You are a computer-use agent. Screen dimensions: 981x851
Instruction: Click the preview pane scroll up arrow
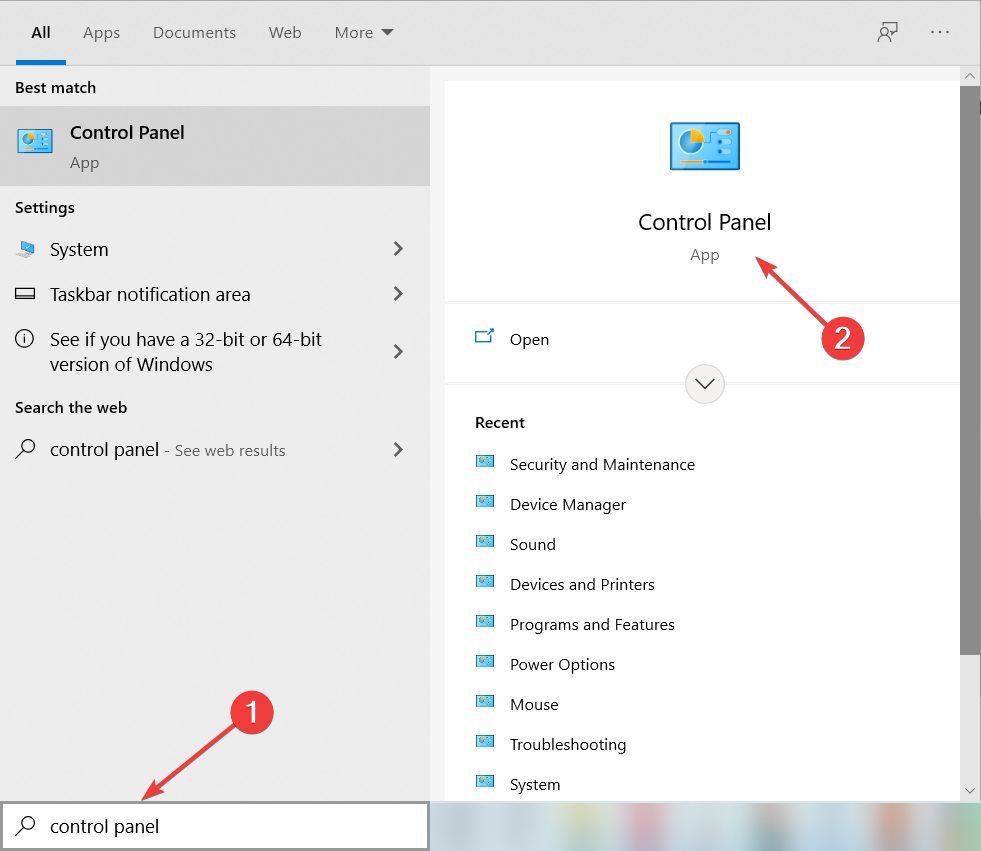(x=970, y=76)
